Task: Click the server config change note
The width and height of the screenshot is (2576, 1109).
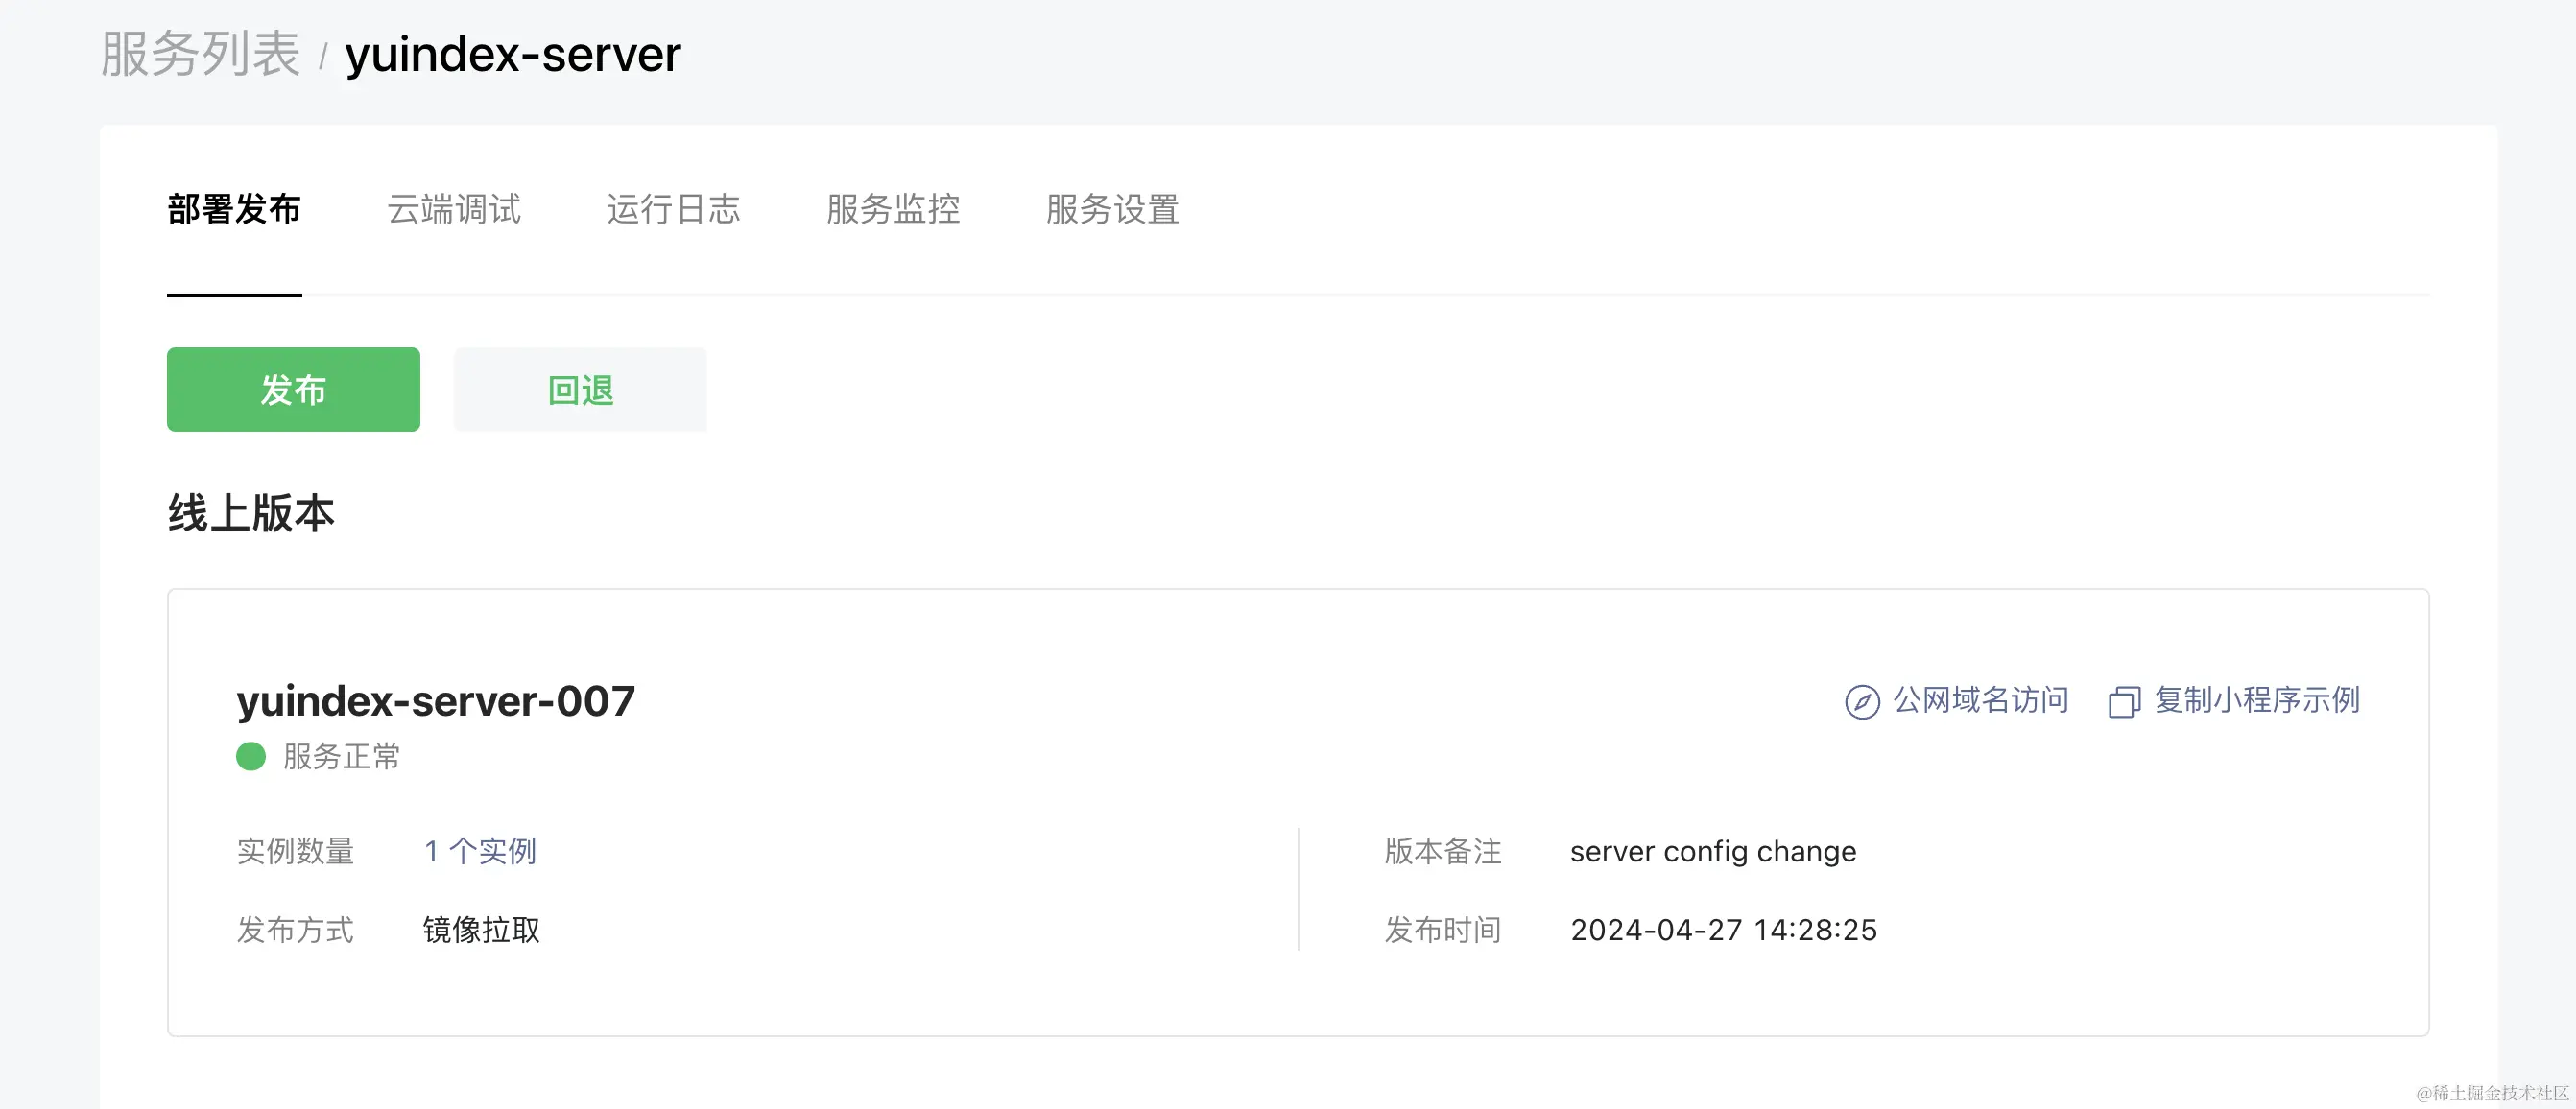Action: pyautogui.click(x=1712, y=851)
